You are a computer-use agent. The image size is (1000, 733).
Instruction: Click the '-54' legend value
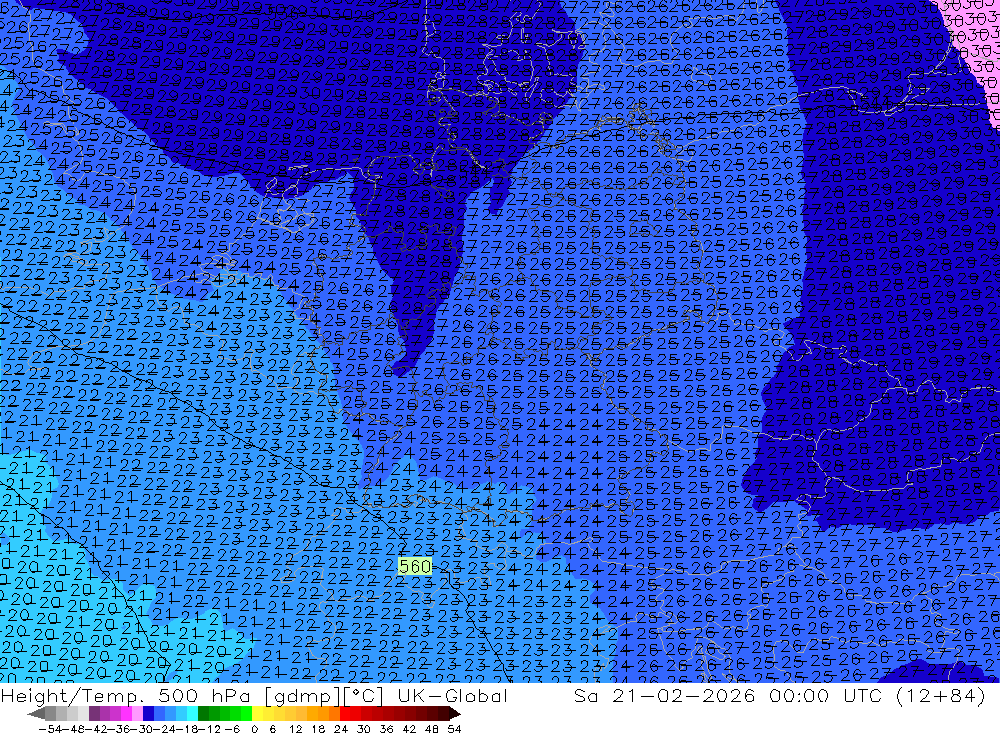click(50, 729)
